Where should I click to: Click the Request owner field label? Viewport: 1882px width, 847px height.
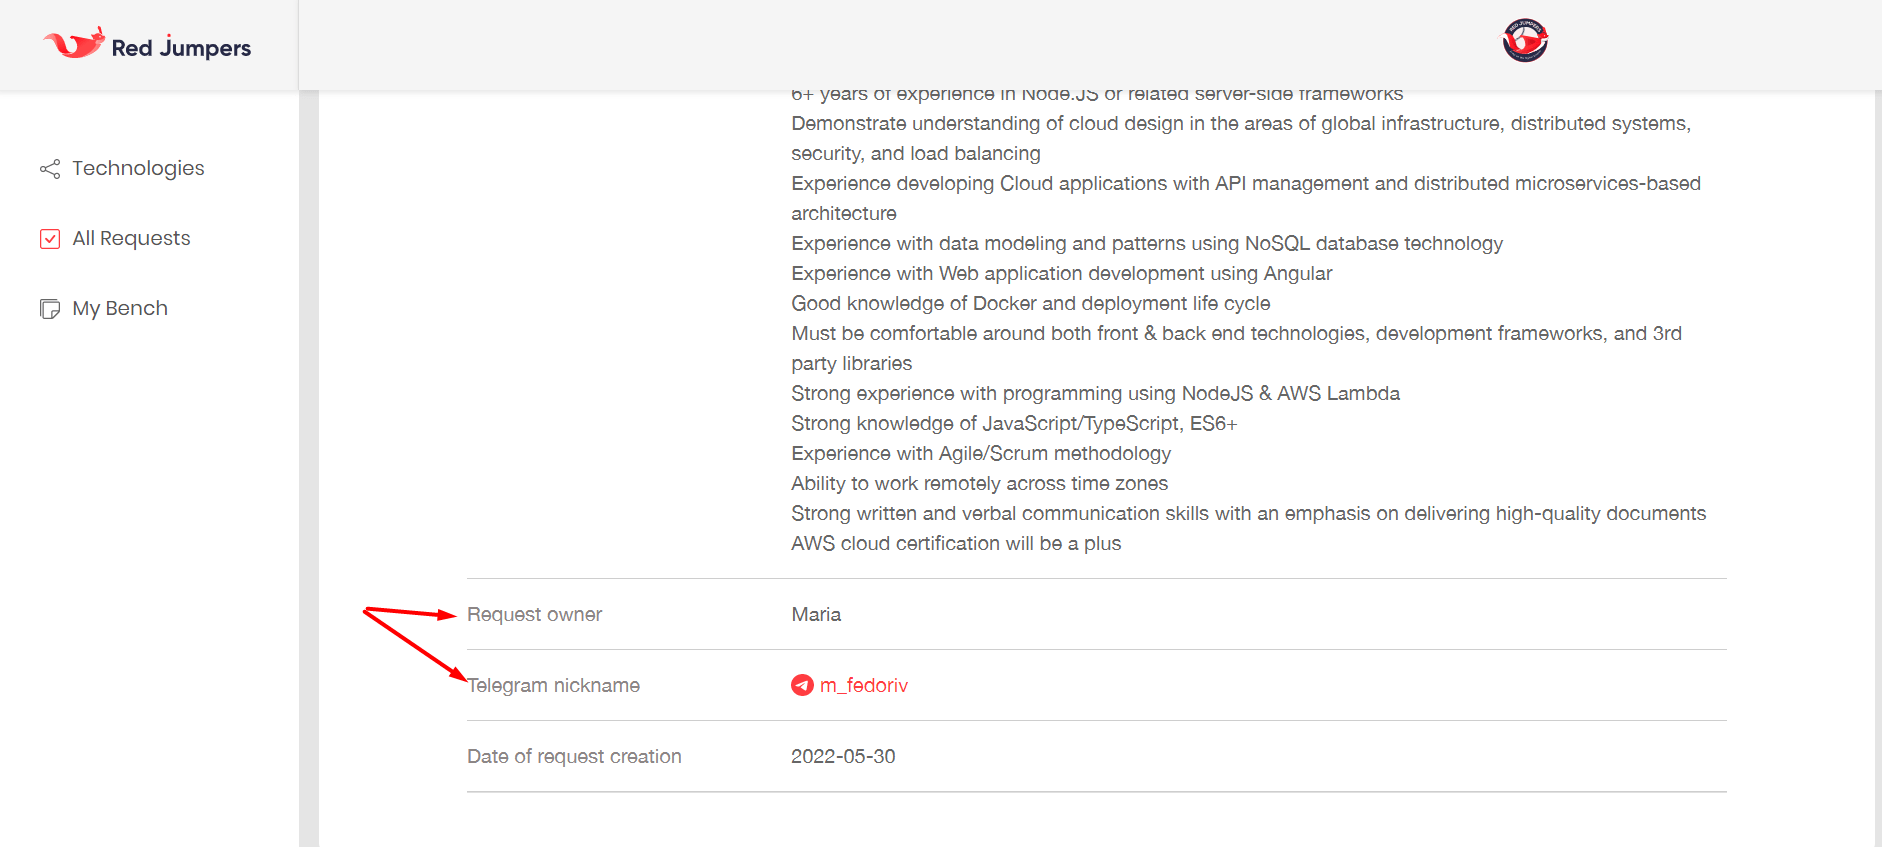534,614
